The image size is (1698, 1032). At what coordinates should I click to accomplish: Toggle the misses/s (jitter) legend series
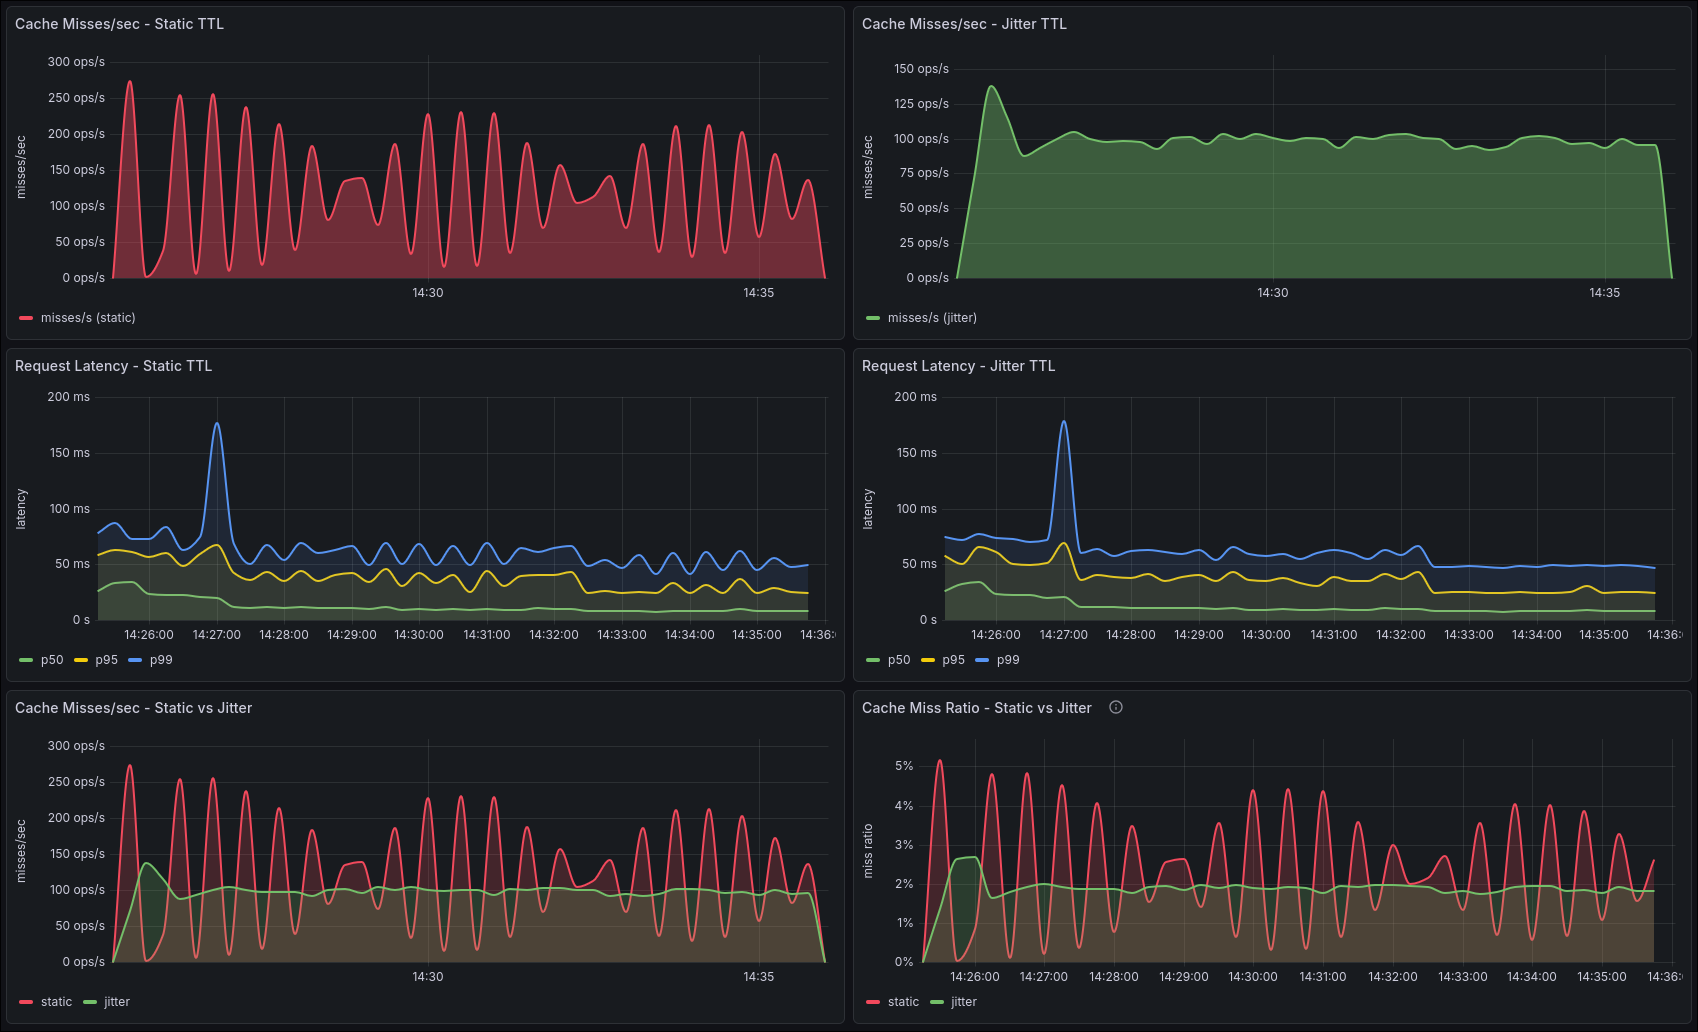pyautogui.click(x=932, y=318)
